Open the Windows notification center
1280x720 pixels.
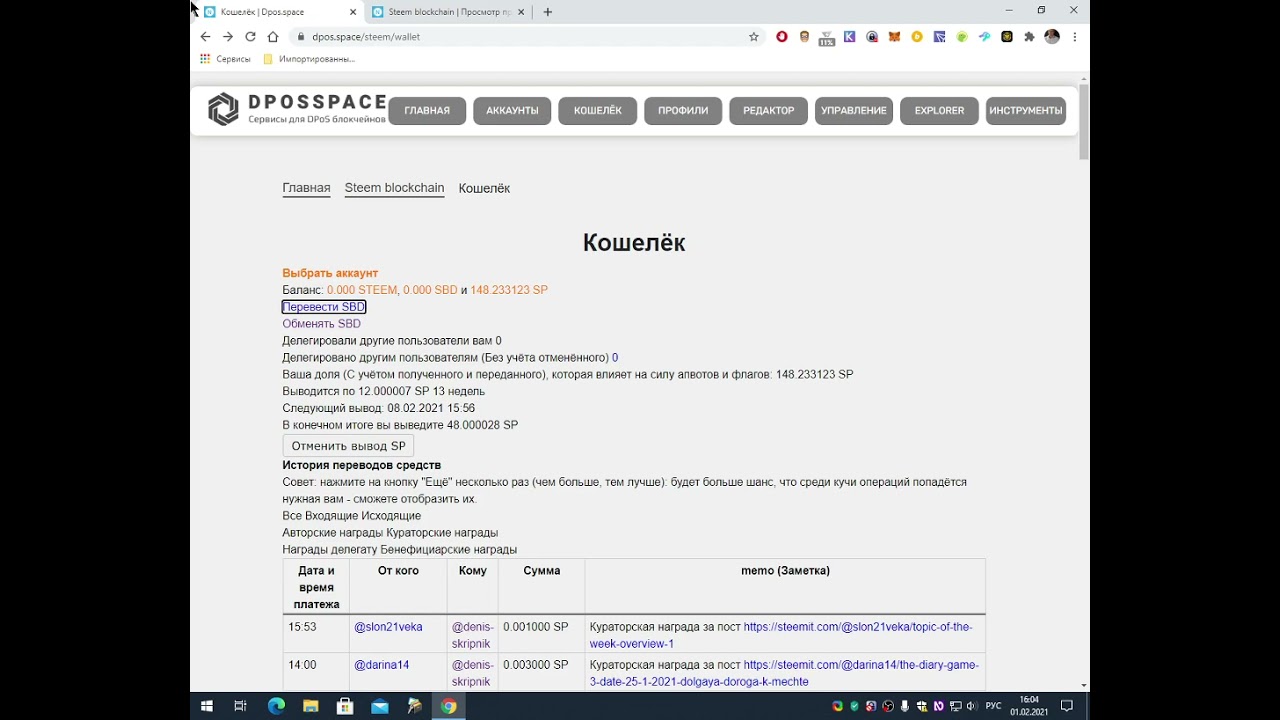tap(1067, 706)
